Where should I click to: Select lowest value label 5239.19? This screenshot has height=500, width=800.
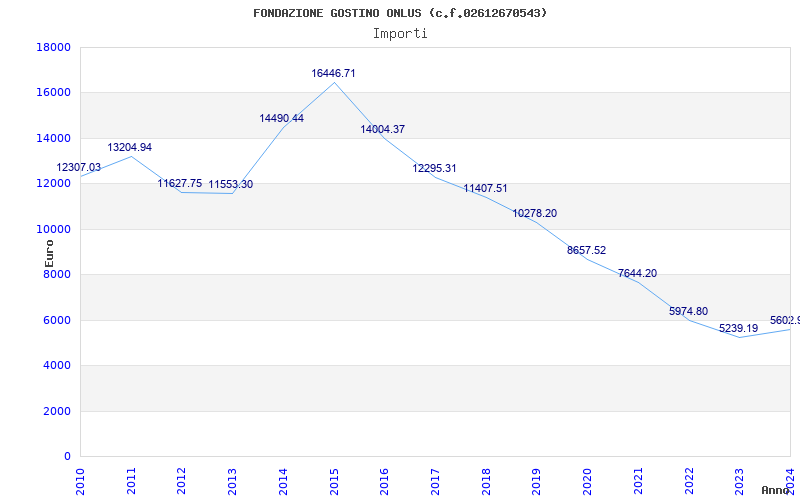point(739,329)
